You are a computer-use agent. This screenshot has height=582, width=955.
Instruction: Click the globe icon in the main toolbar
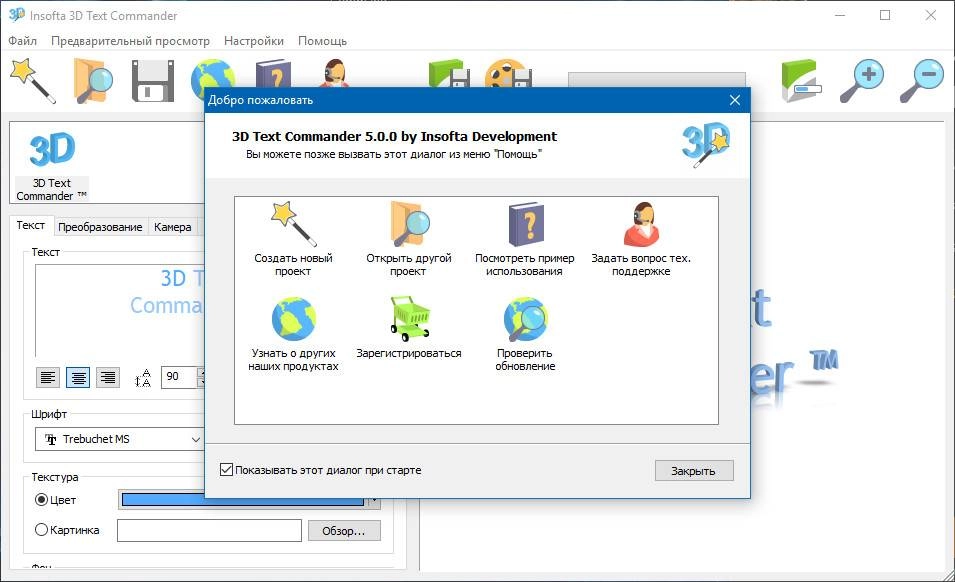213,73
